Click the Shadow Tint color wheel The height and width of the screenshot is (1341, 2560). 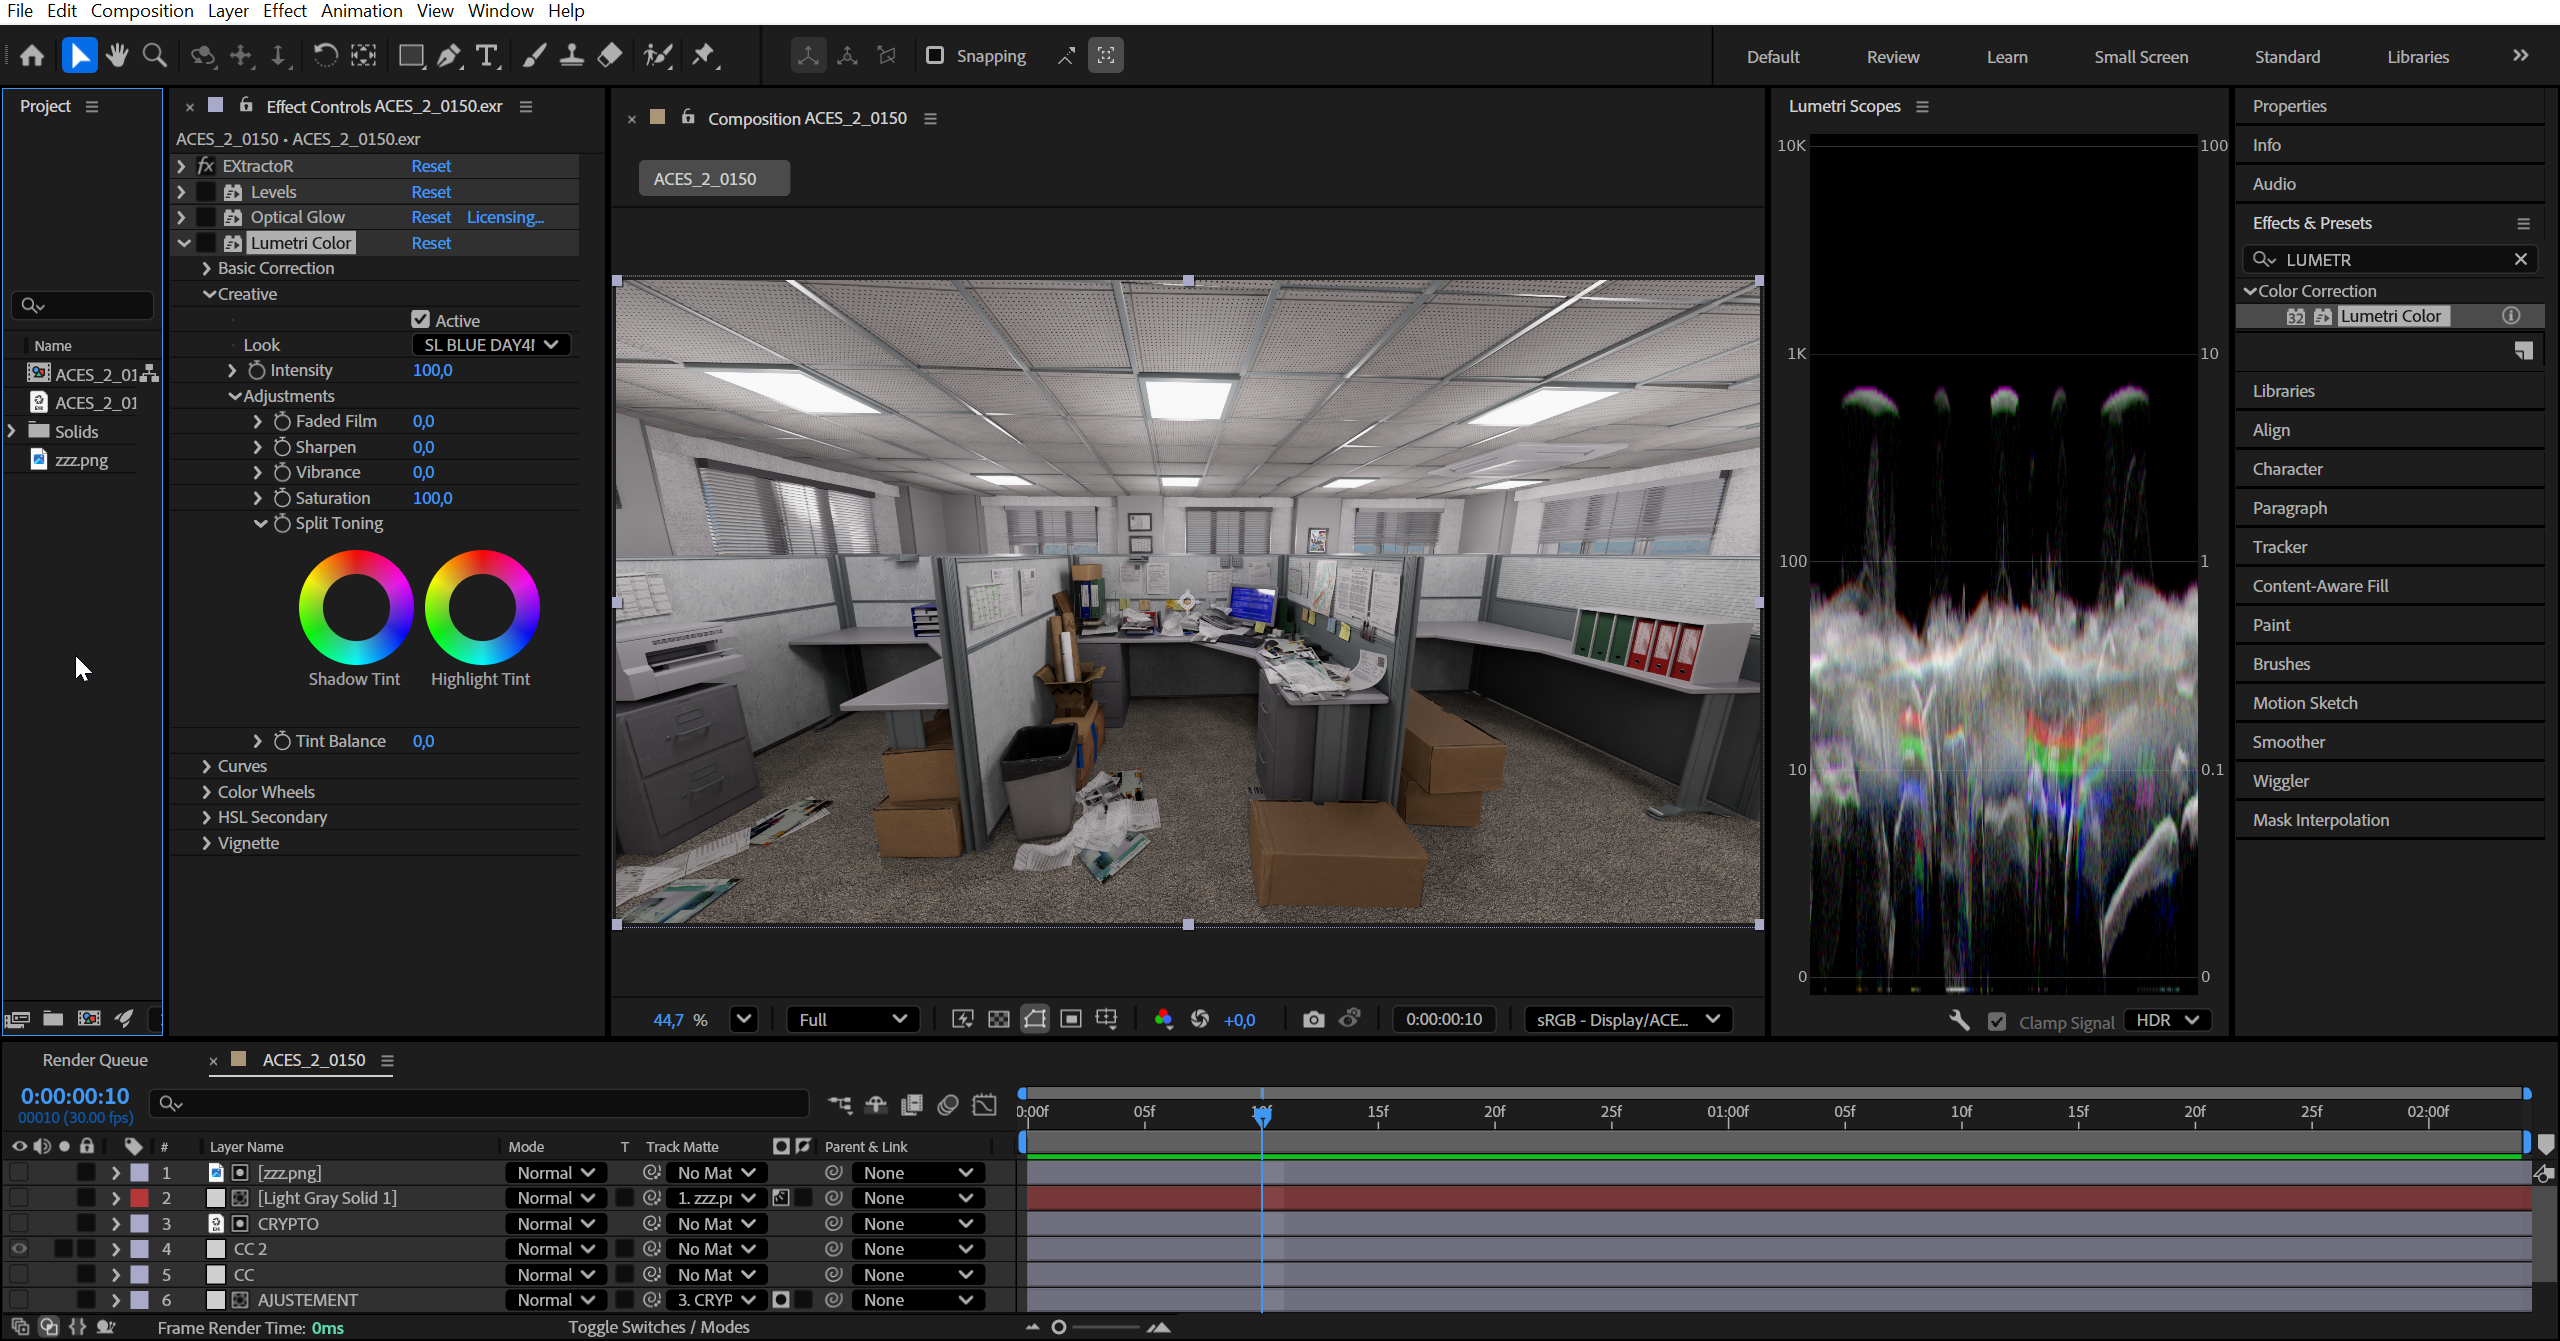pos(355,607)
